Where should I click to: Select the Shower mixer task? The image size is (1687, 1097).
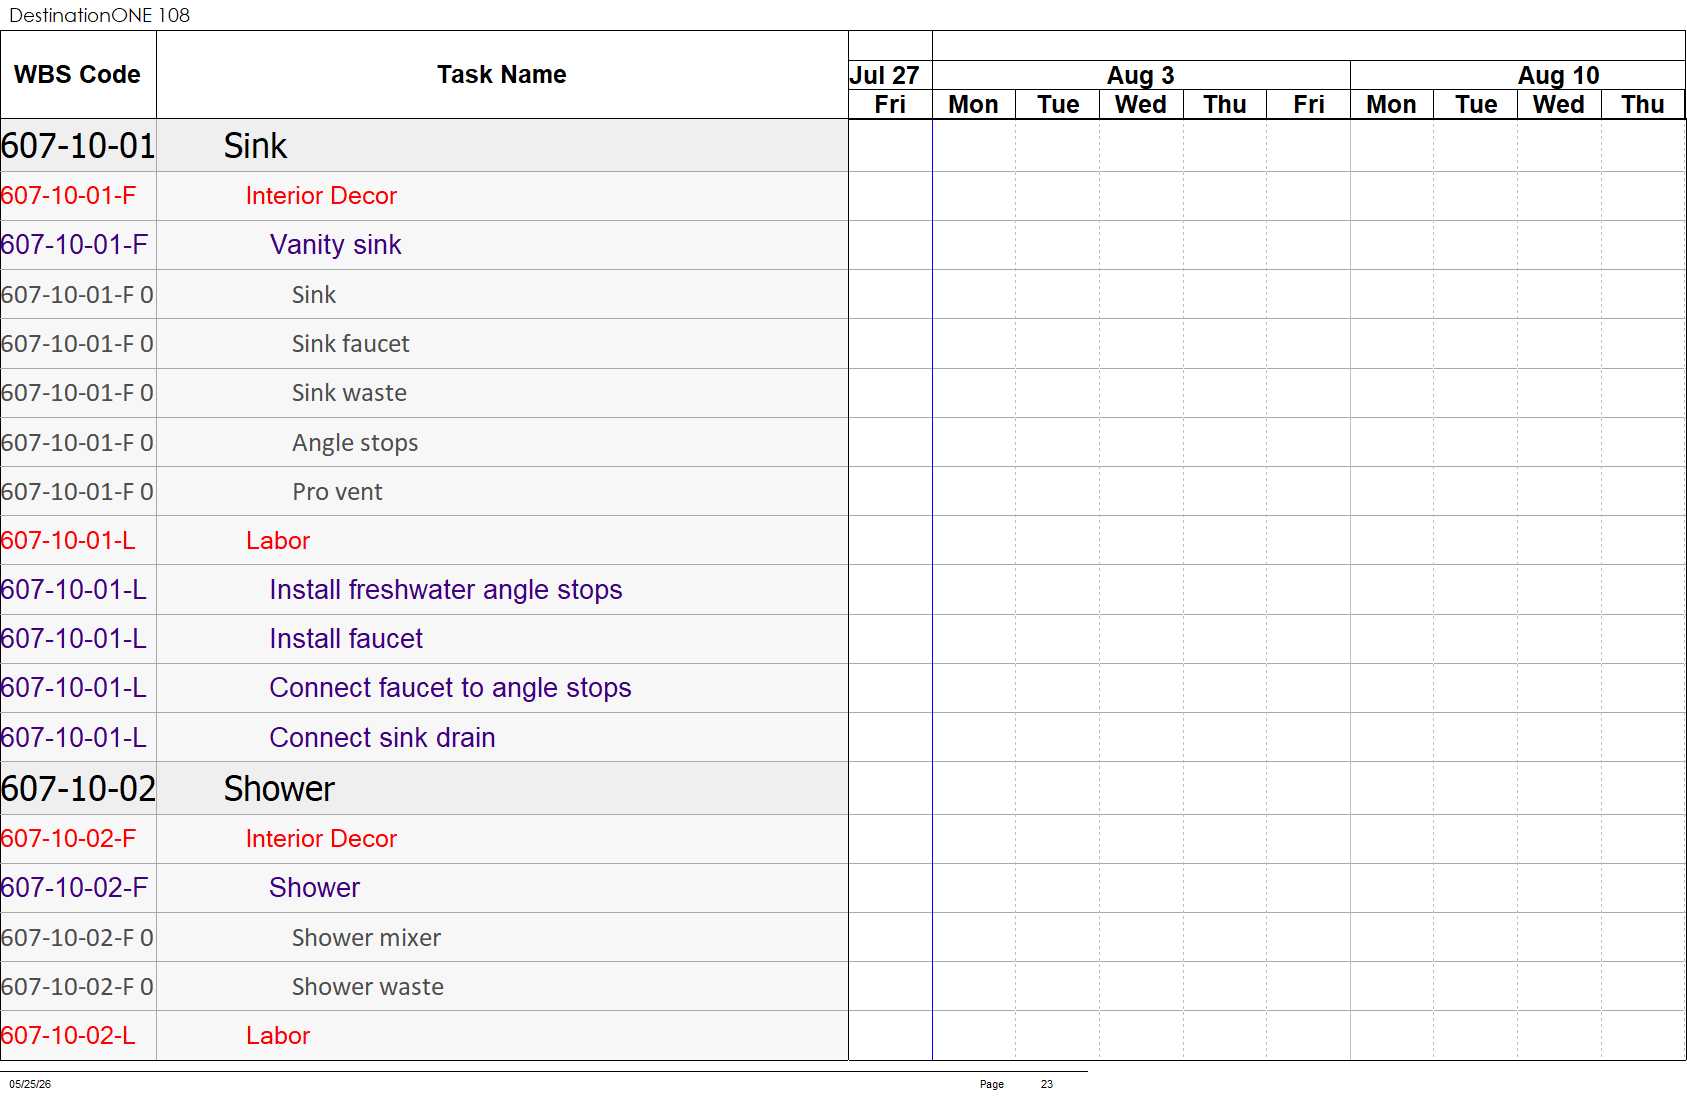click(366, 938)
